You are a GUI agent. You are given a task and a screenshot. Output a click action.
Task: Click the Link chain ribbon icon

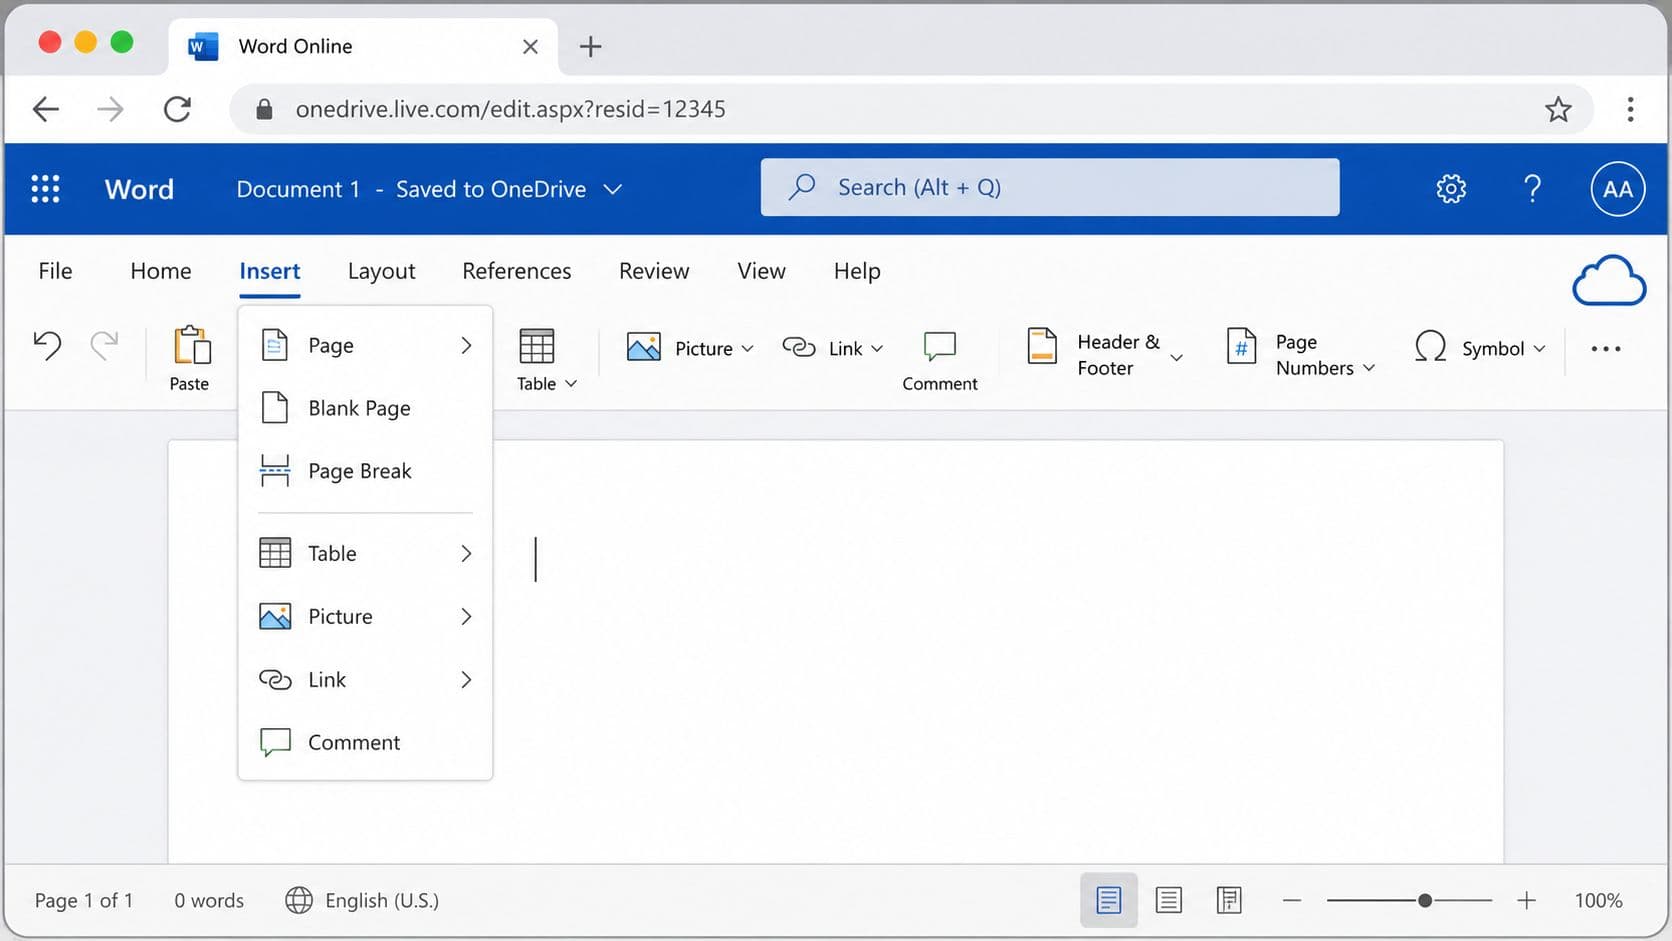pyautogui.click(x=799, y=347)
